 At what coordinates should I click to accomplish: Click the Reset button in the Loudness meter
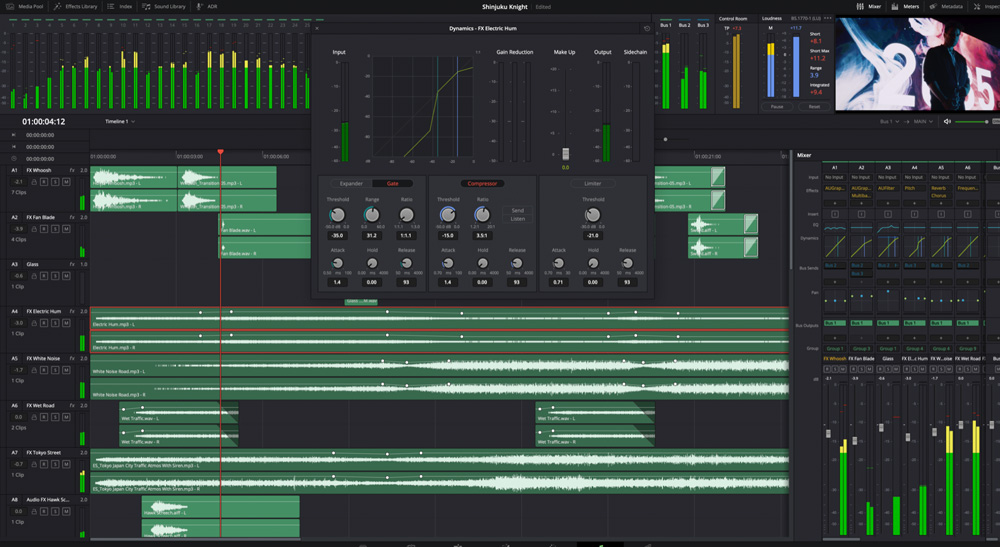pos(814,106)
